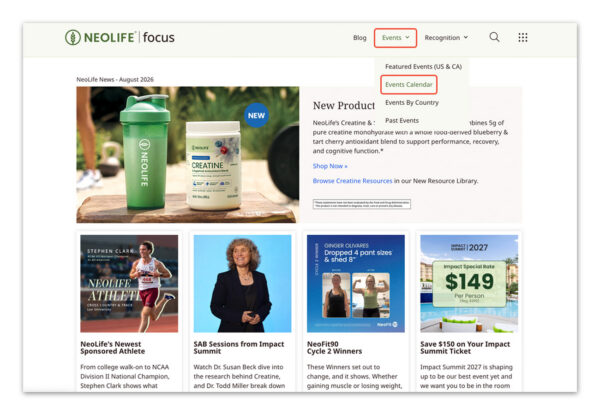Click the Shop Now link
This screenshot has height=415, width=600.
coord(330,166)
